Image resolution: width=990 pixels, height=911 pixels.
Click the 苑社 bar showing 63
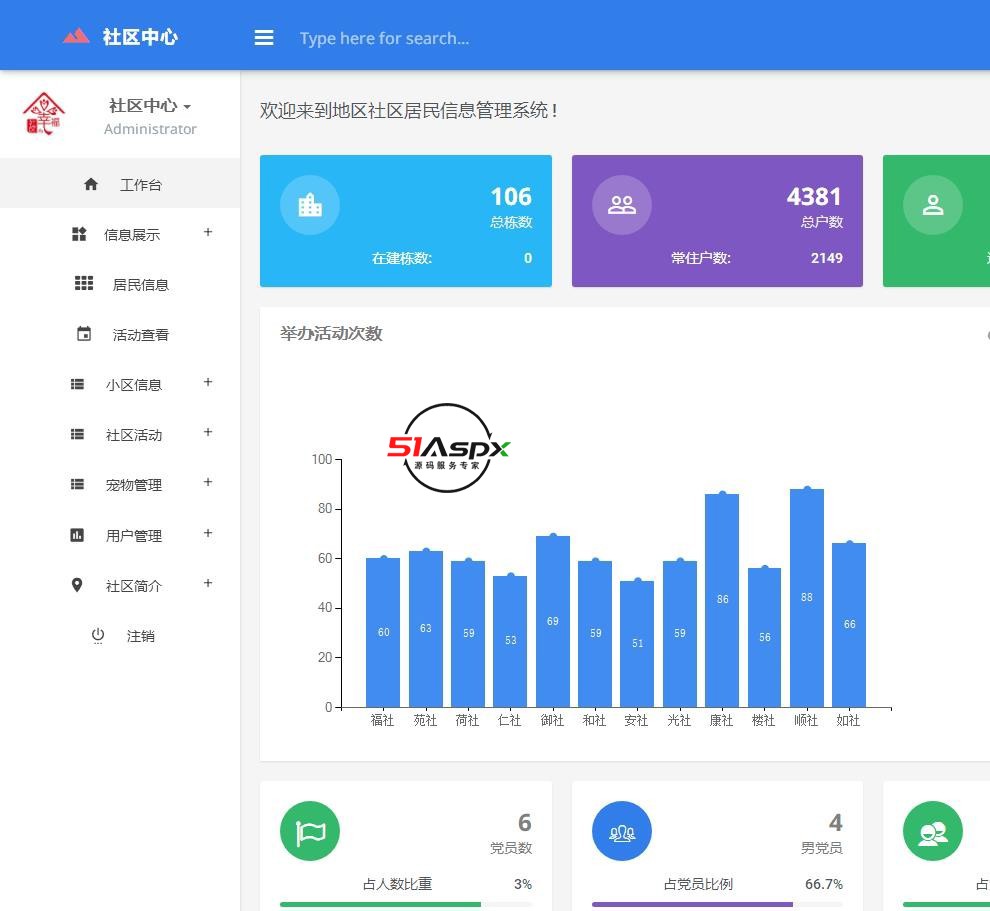click(426, 629)
